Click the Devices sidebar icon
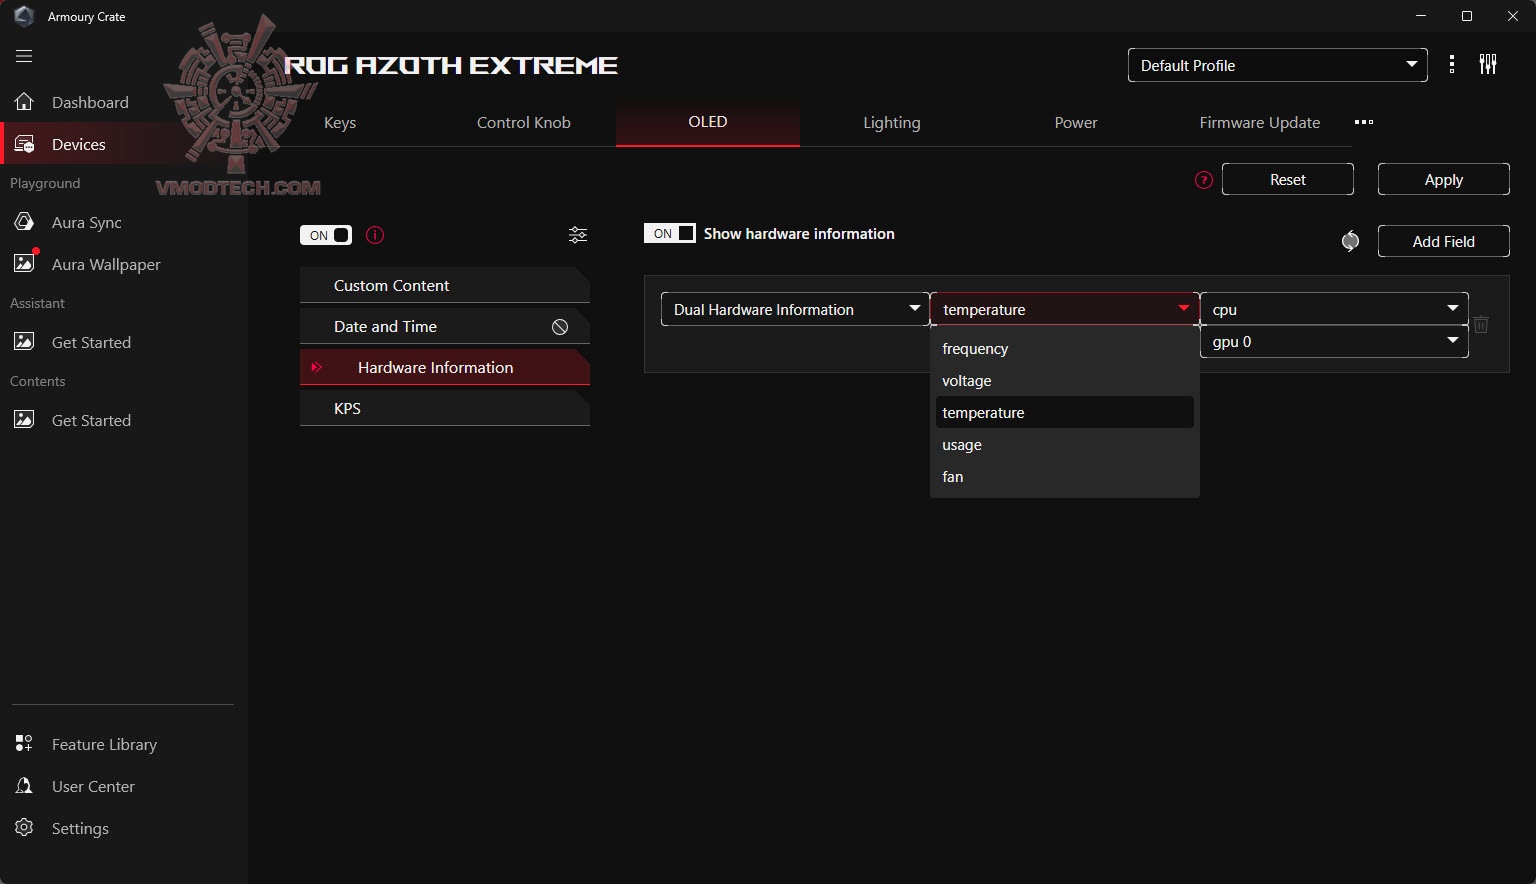 (x=24, y=144)
